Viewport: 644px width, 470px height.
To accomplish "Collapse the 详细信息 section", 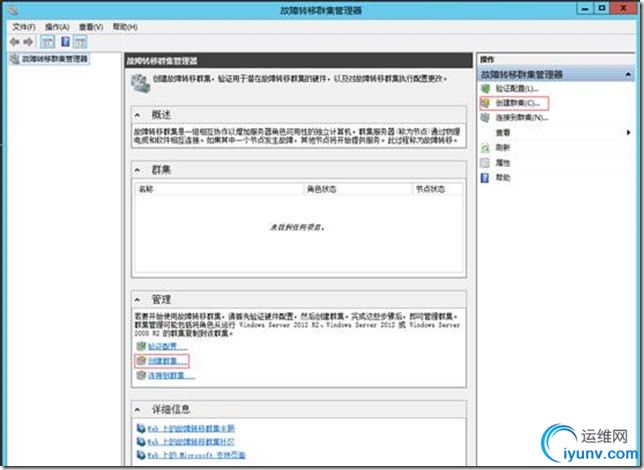I will click(138, 410).
